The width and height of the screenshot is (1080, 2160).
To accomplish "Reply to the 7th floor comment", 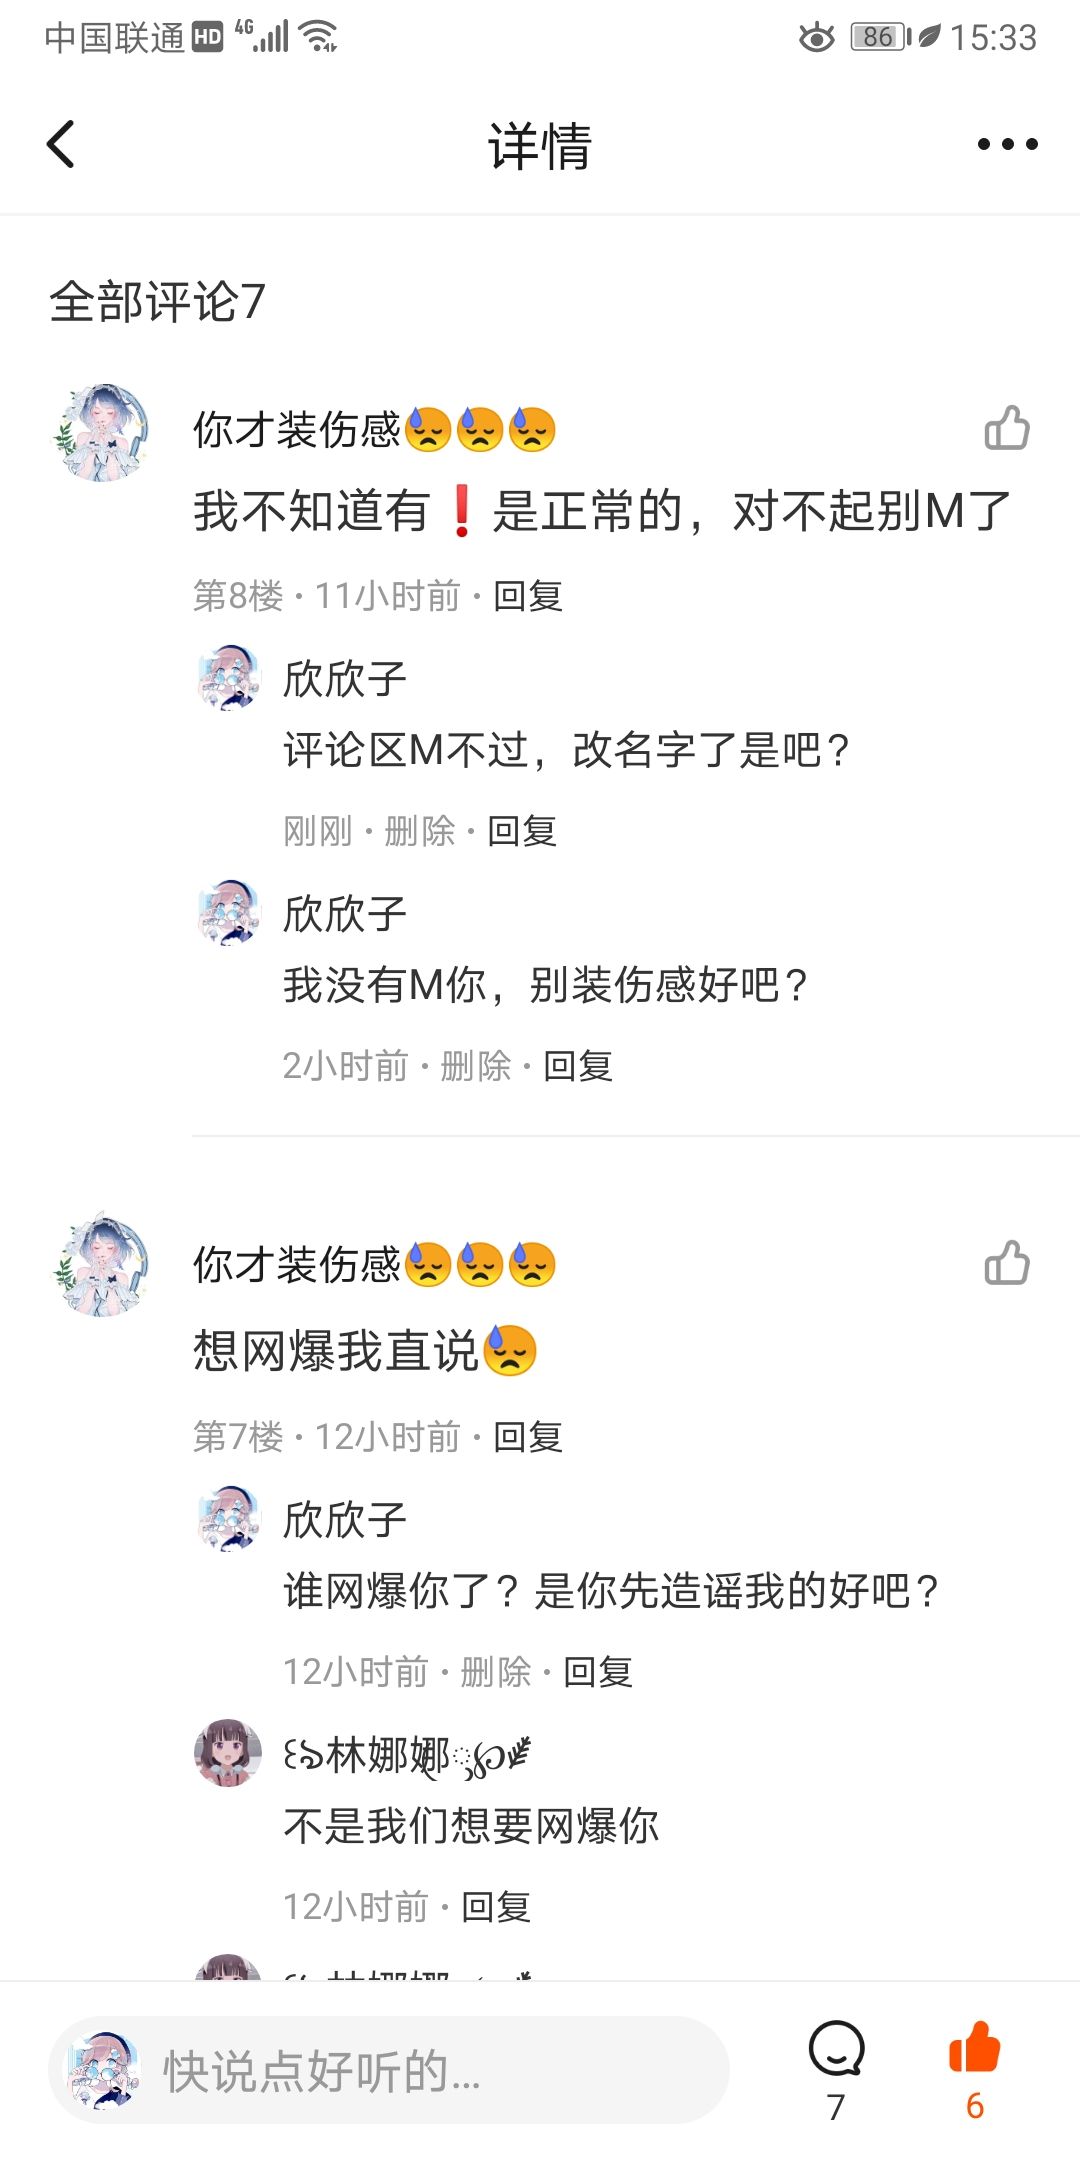I will tap(528, 1437).
